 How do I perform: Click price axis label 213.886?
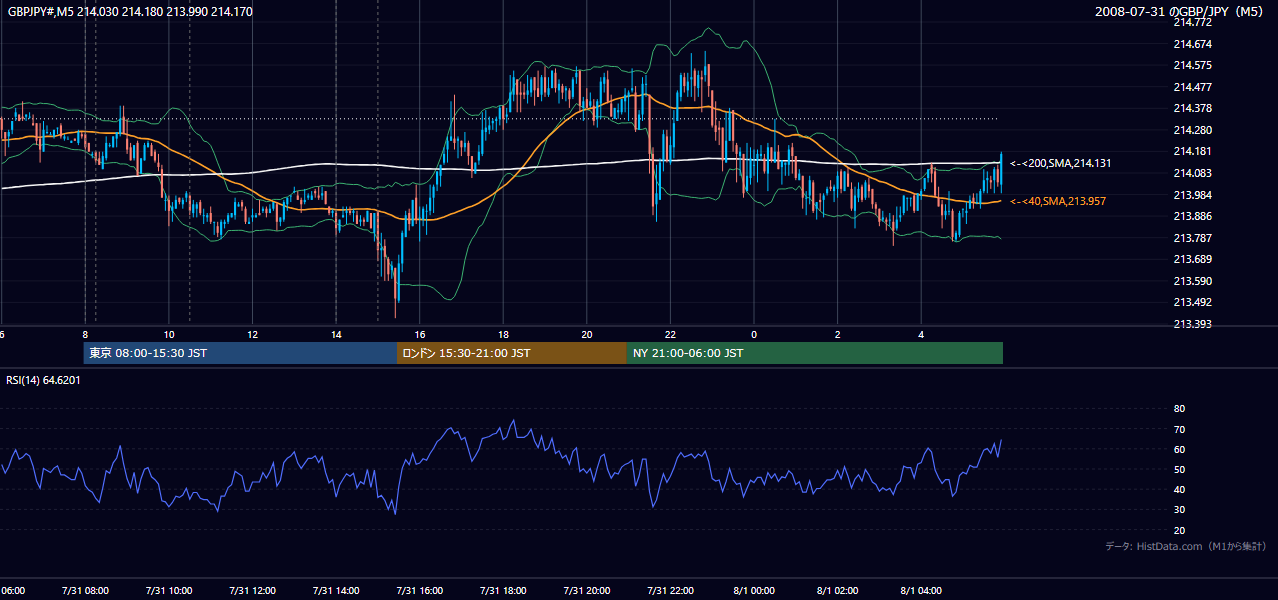coord(1192,216)
